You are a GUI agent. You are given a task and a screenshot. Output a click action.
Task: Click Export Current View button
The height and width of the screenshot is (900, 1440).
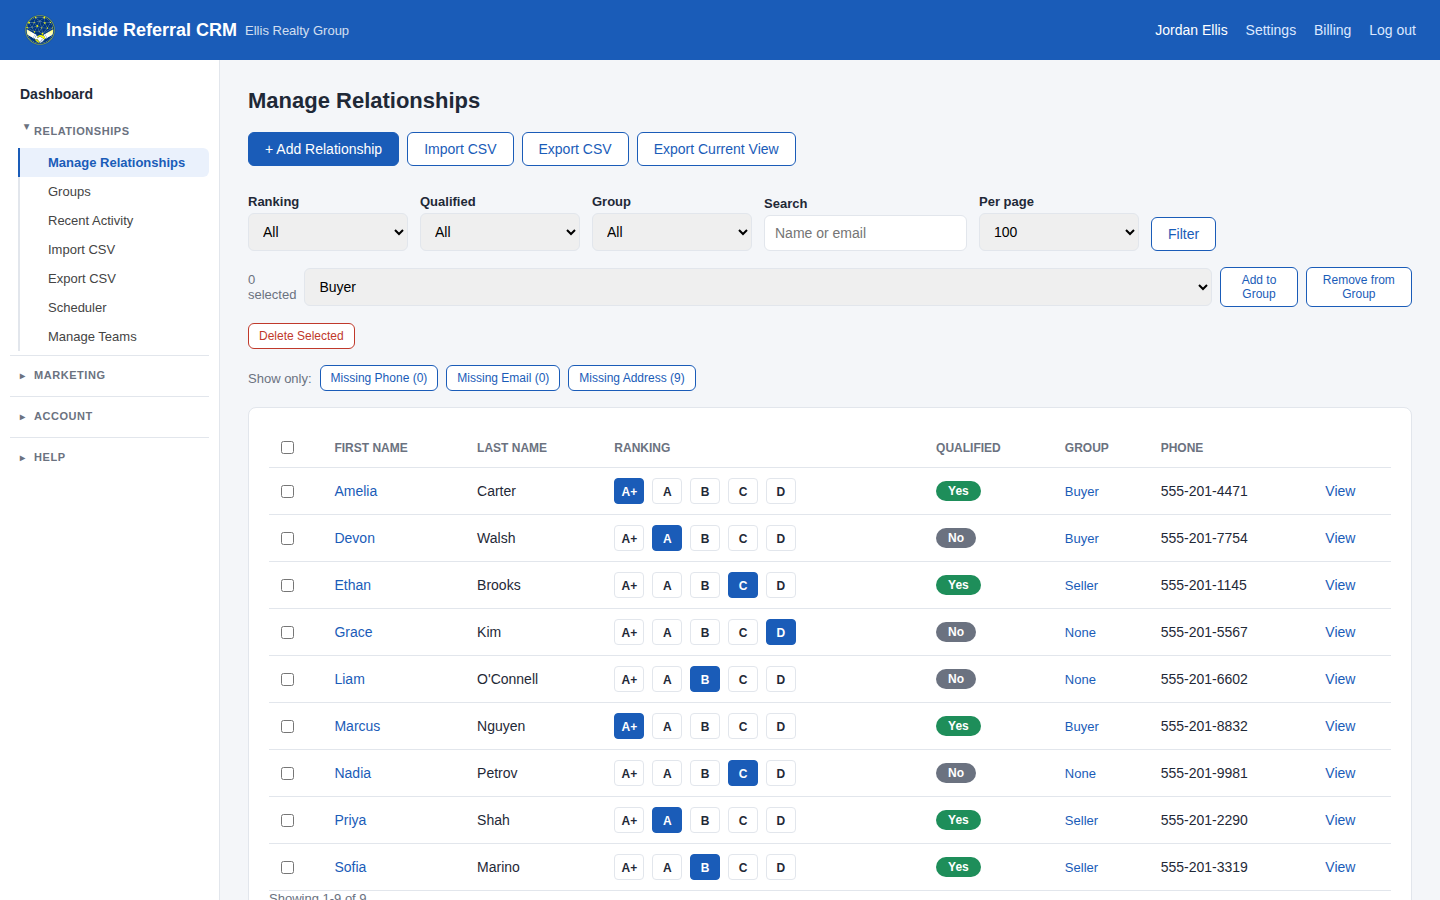pos(716,149)
